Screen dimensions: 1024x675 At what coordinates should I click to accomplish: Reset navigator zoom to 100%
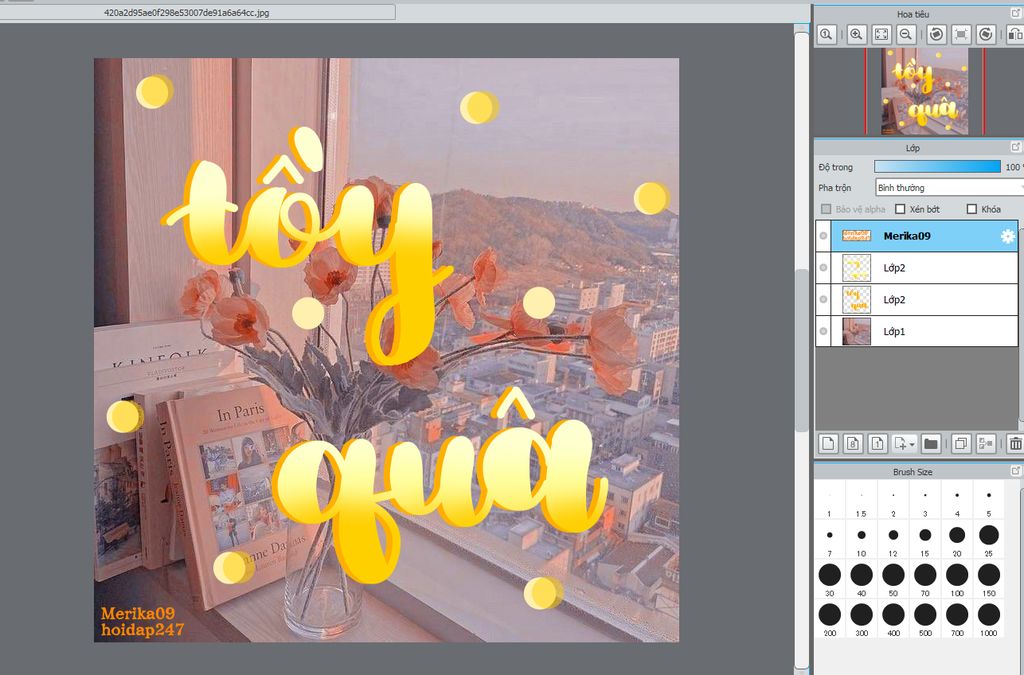(x=826, y=34)
